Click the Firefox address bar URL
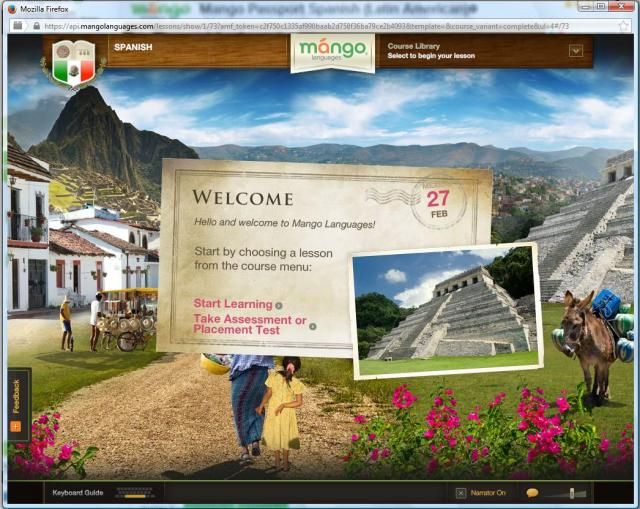640x509 pixels. (306, 26)
